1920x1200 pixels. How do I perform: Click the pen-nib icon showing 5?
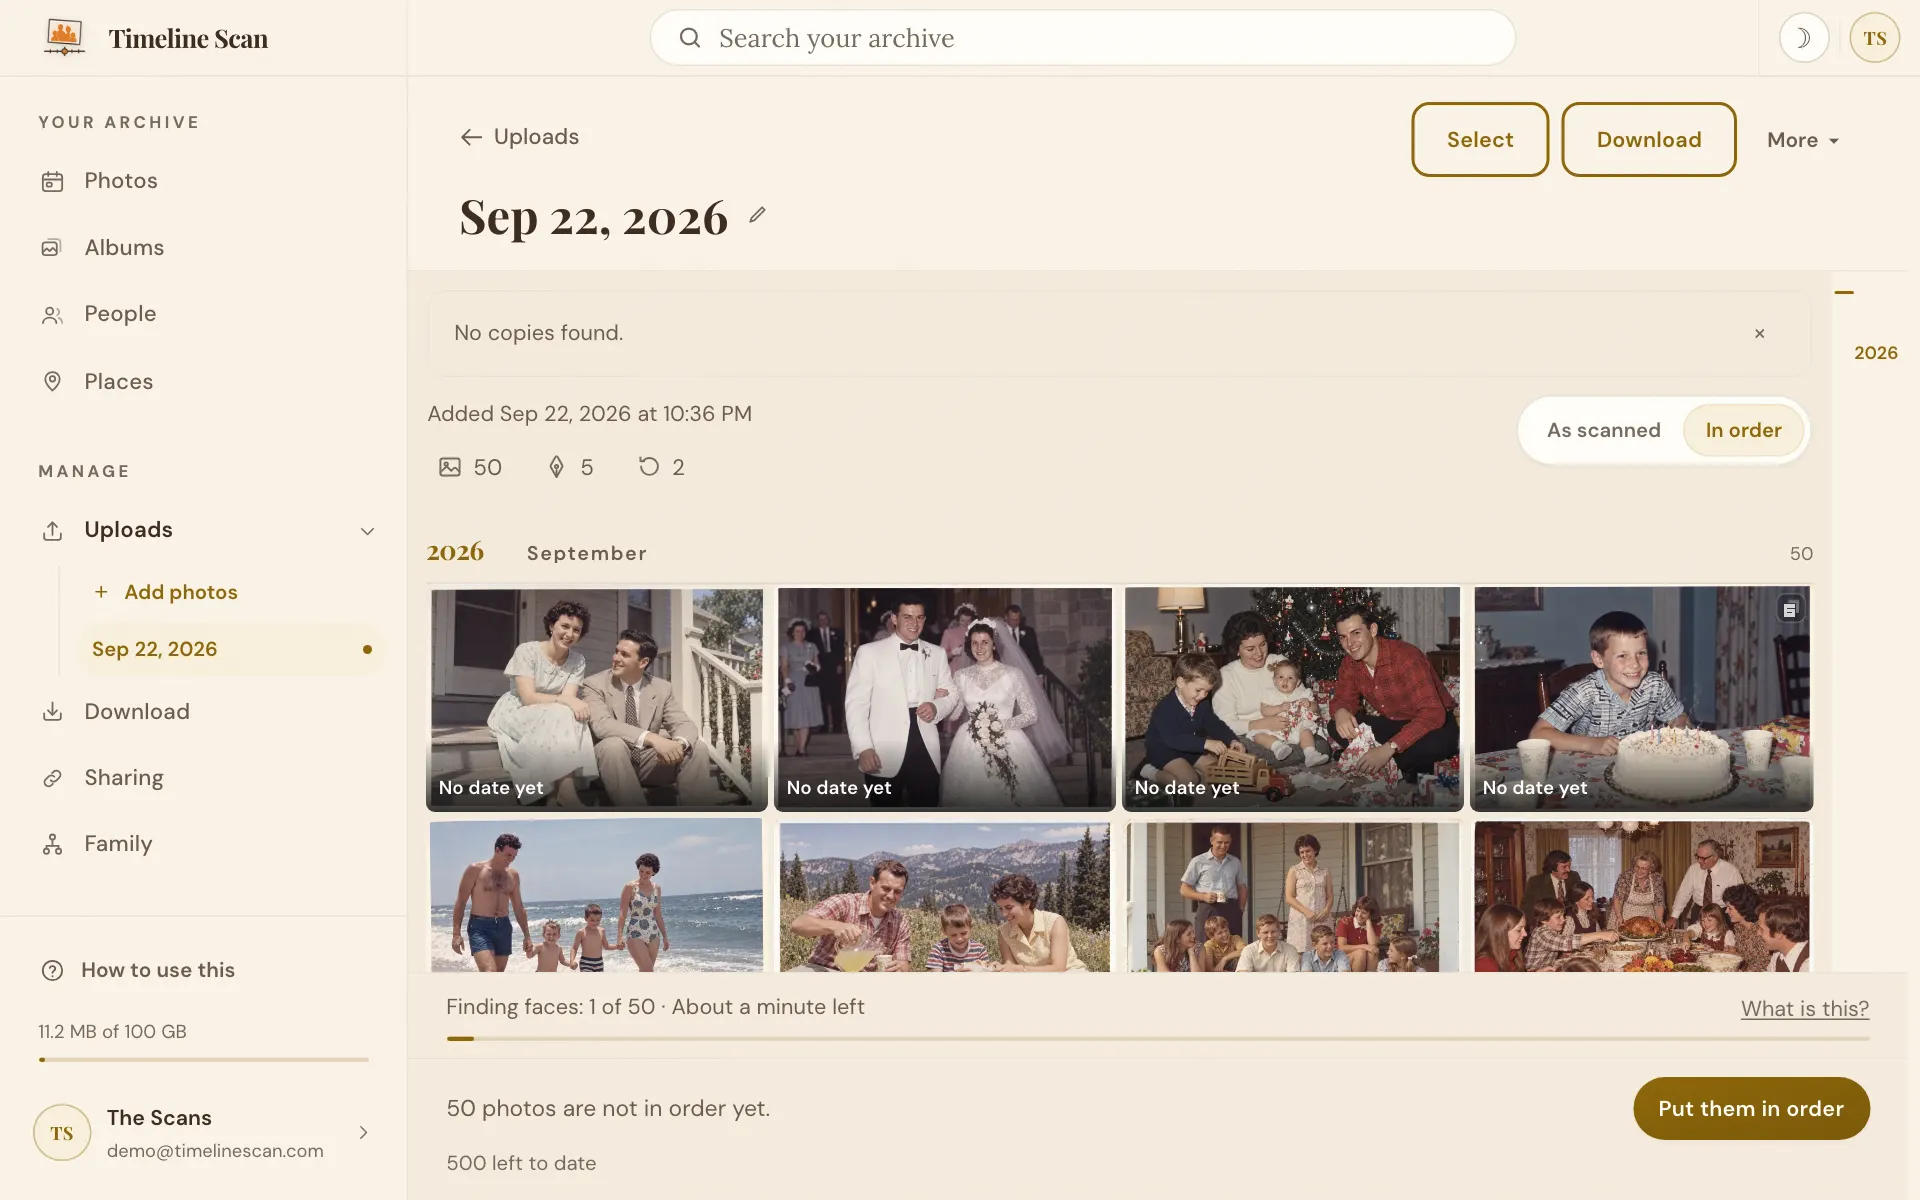click(x=557, y=467)
